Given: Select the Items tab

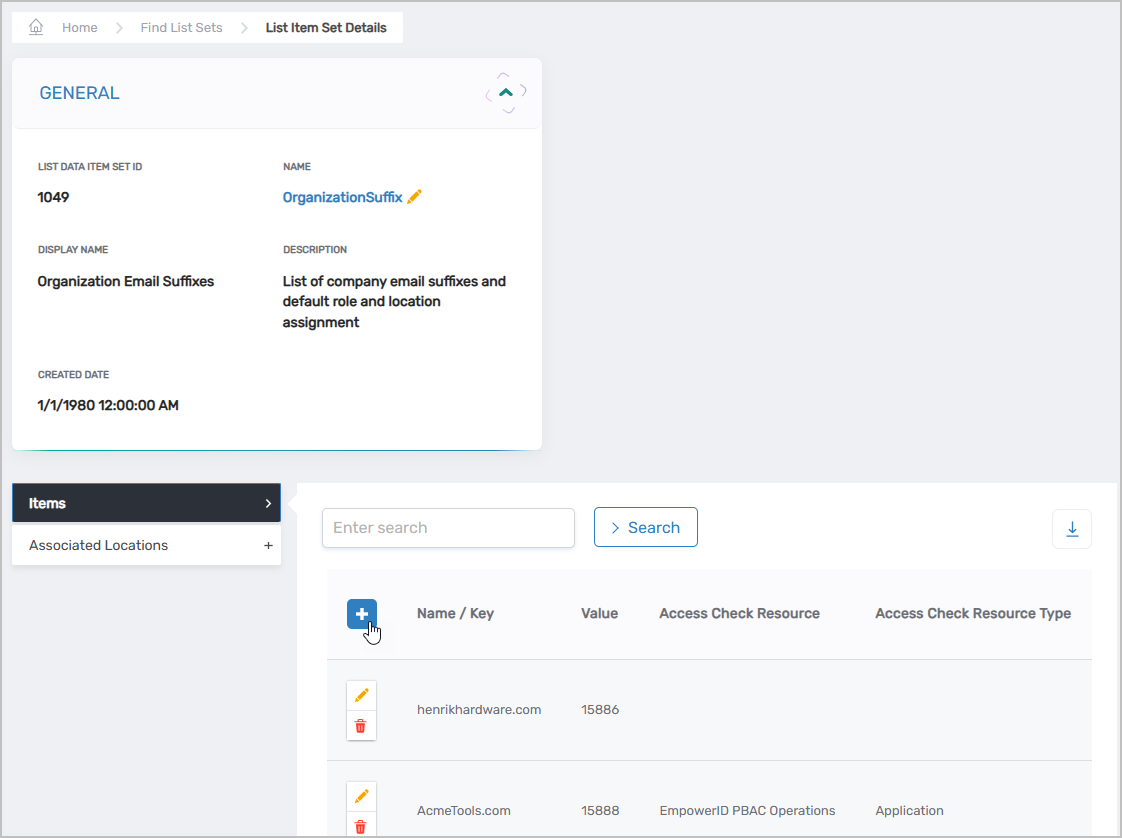Looking at the screenshot, I should point(146,503).
